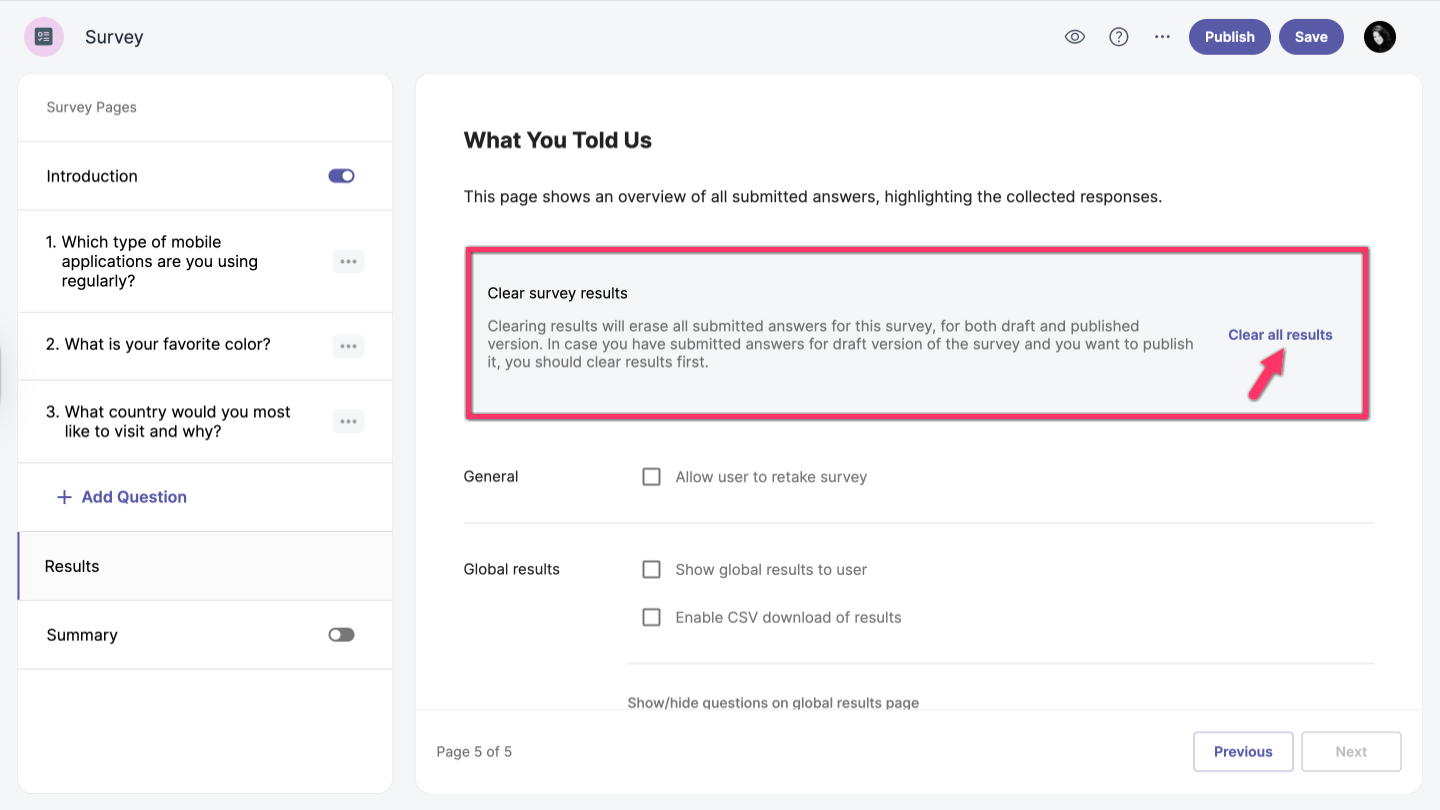Click the plus icon beside Add Question
This screenshot has height=810, width=1440.
(x=64, y=497)
